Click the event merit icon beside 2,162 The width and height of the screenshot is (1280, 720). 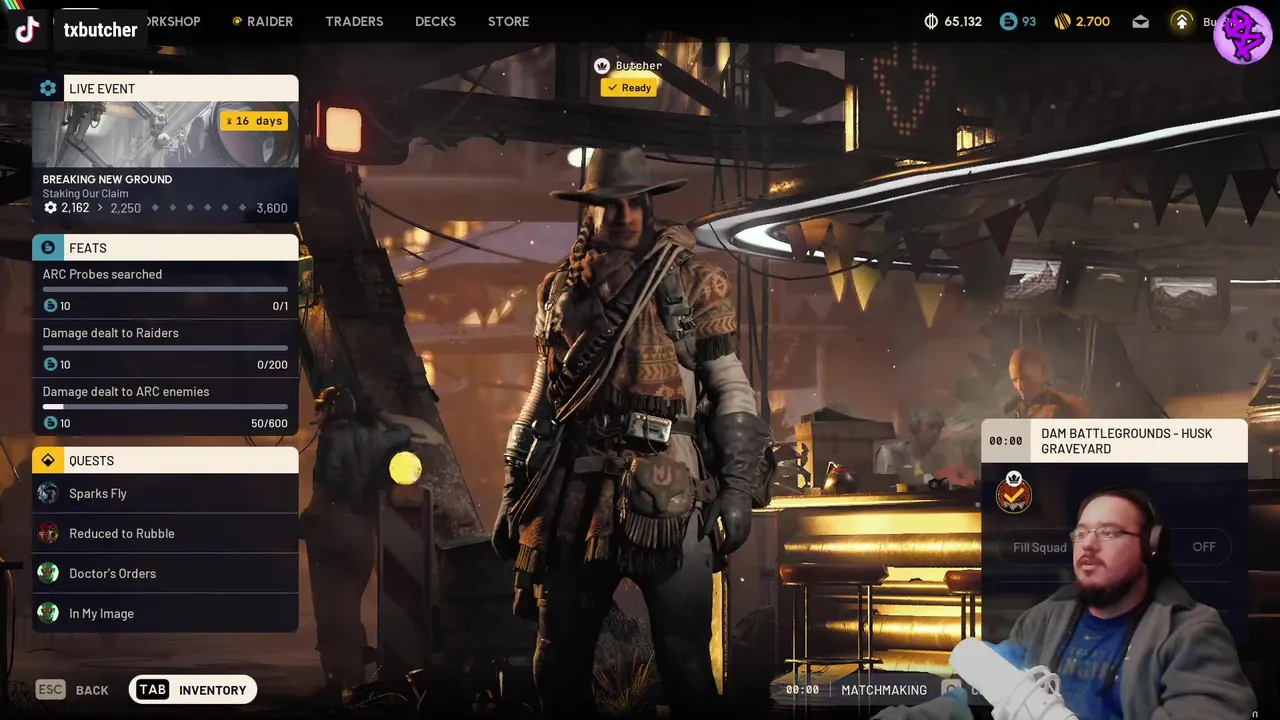click(50, 208)
